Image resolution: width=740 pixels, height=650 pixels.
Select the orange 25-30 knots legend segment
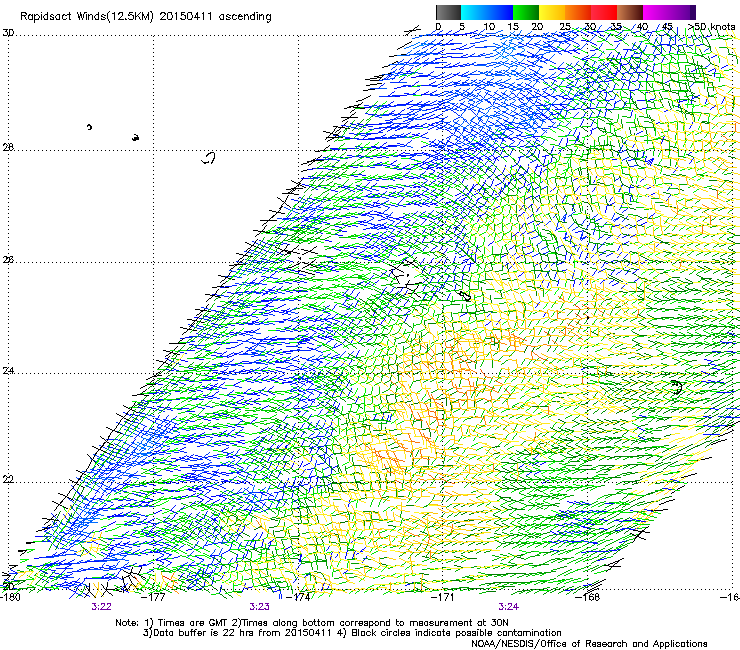click(578, 12)
